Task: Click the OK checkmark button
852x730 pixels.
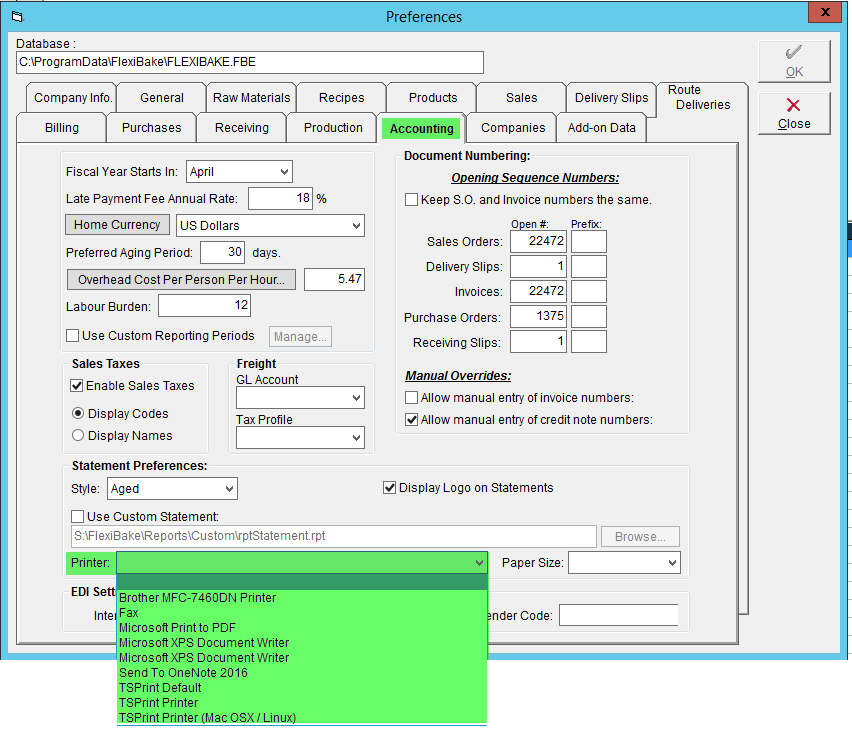Action: [x=794, y=61]
